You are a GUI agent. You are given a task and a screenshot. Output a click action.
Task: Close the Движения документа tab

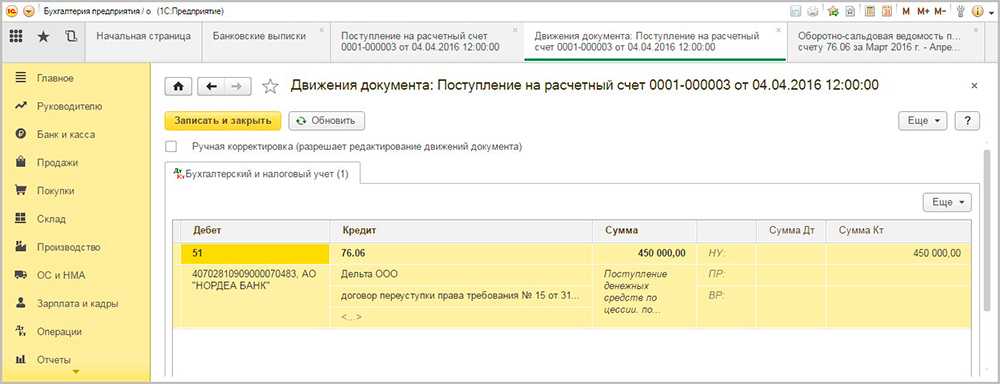click(777, 30)
